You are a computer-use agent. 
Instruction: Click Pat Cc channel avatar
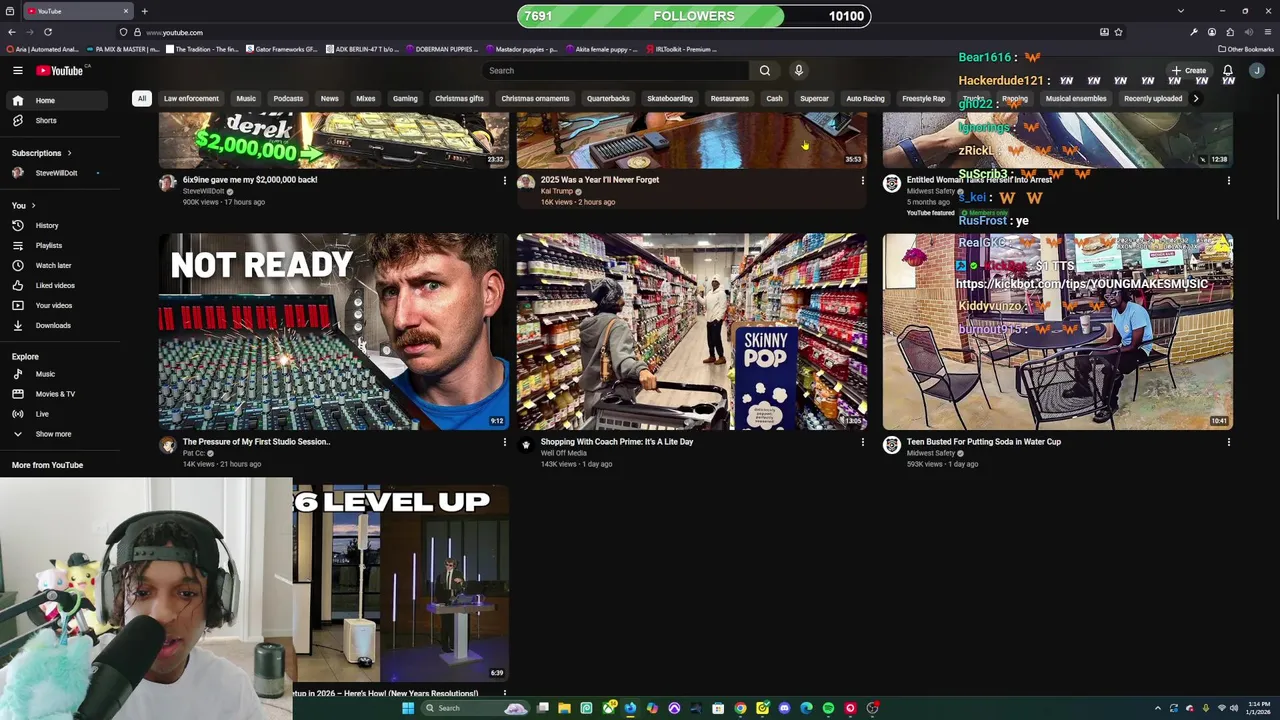tap(168, 445)
